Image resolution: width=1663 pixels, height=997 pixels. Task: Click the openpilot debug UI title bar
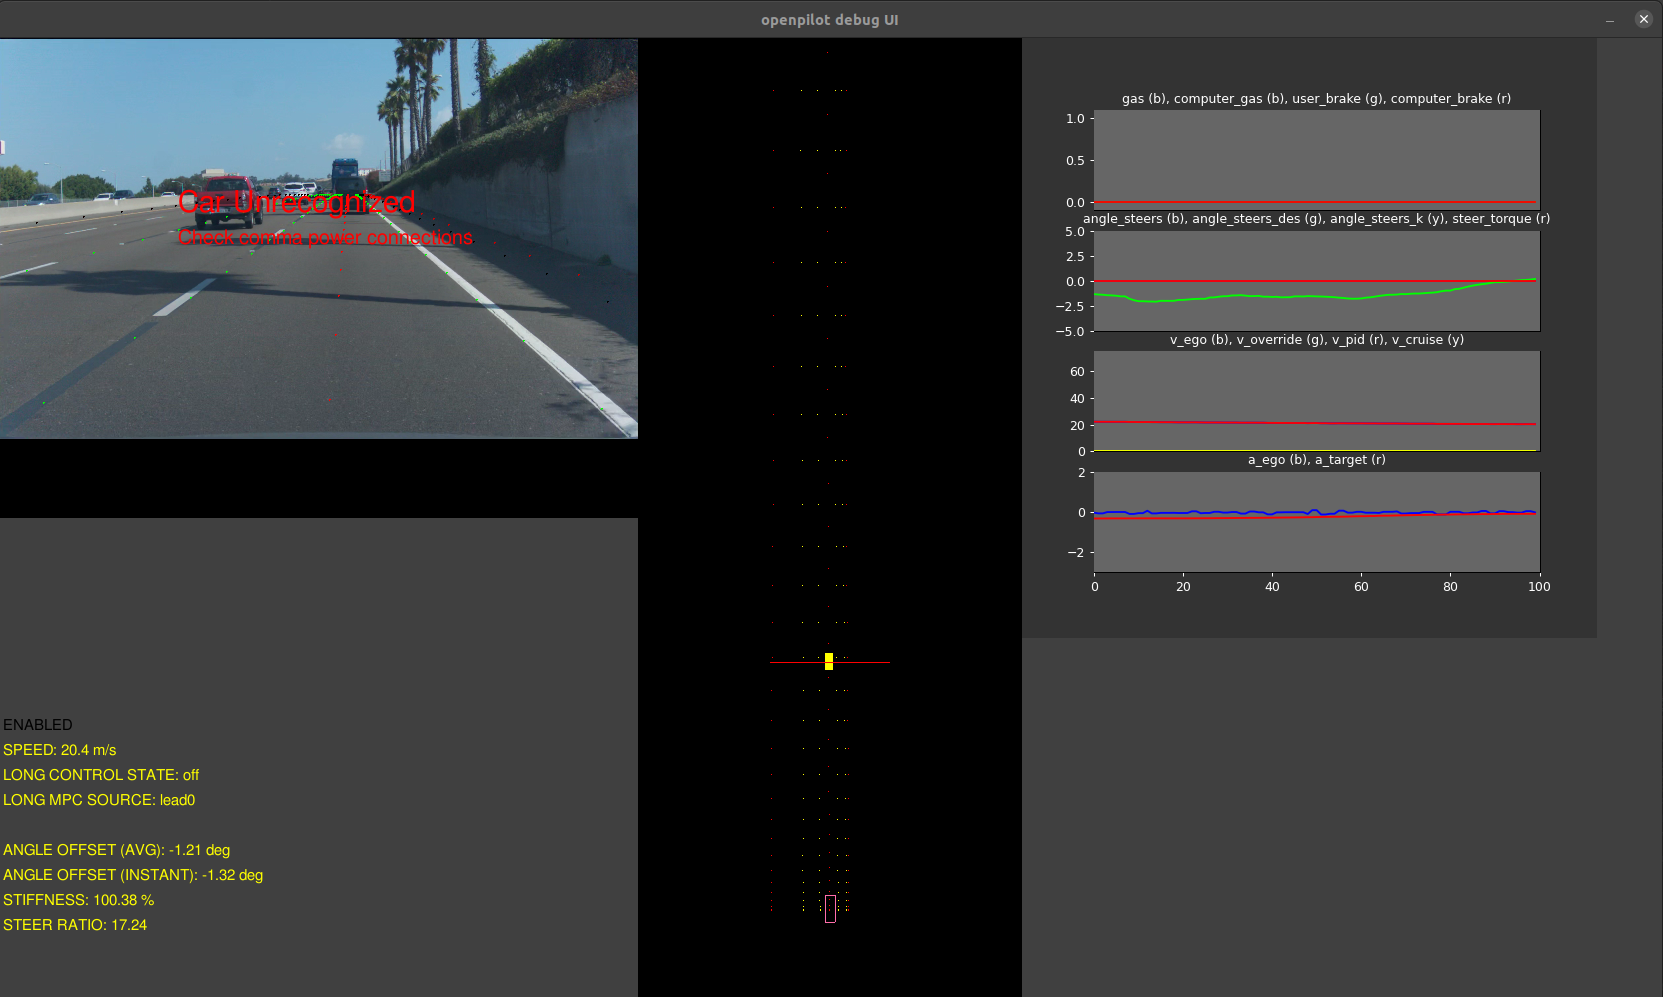pos(831,19)
